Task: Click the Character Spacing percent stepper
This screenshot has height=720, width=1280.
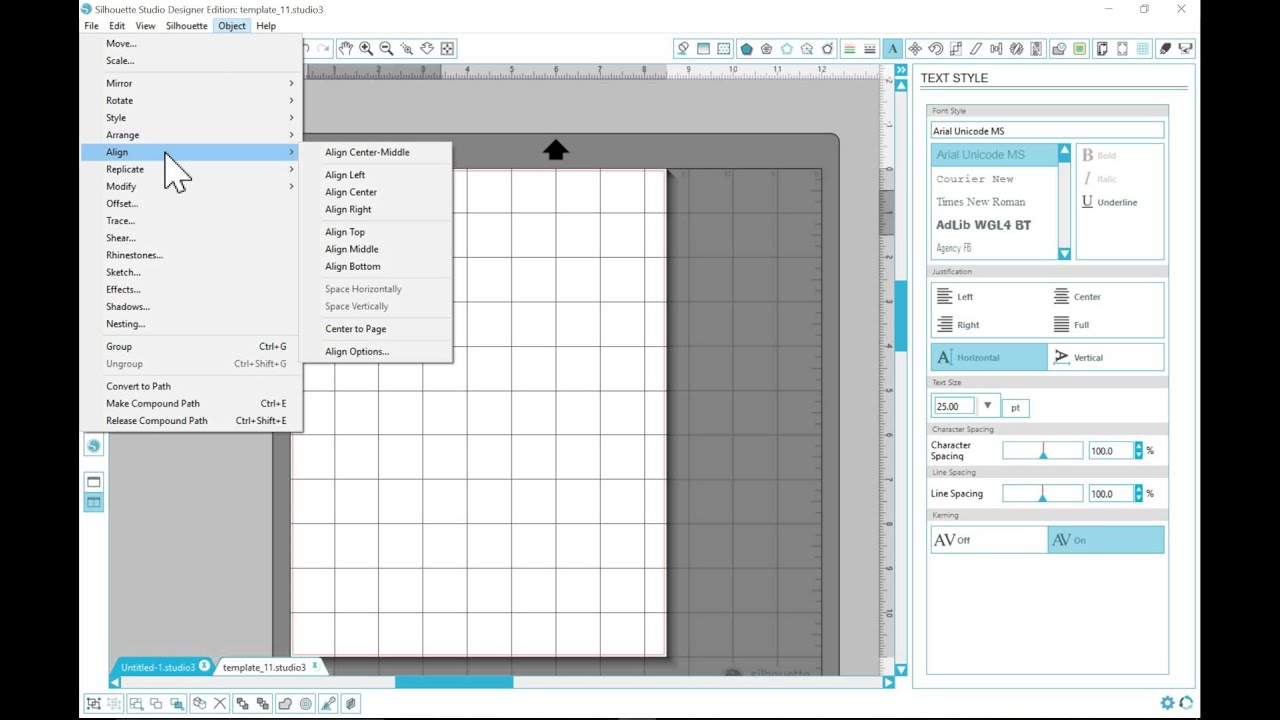Action: click(1138, 451)
